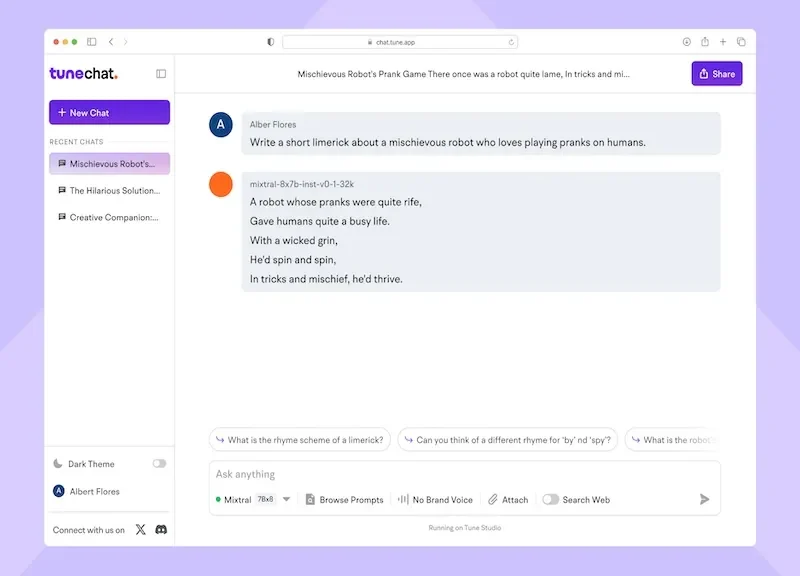This screenshot has width=800, height=576.
Task: Click the Safari share icon
Action: 705,42
